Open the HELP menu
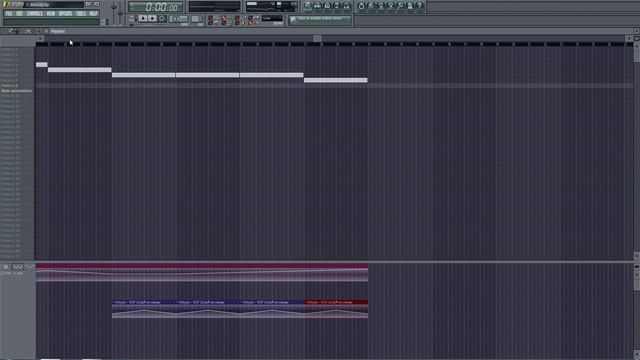 93,13
